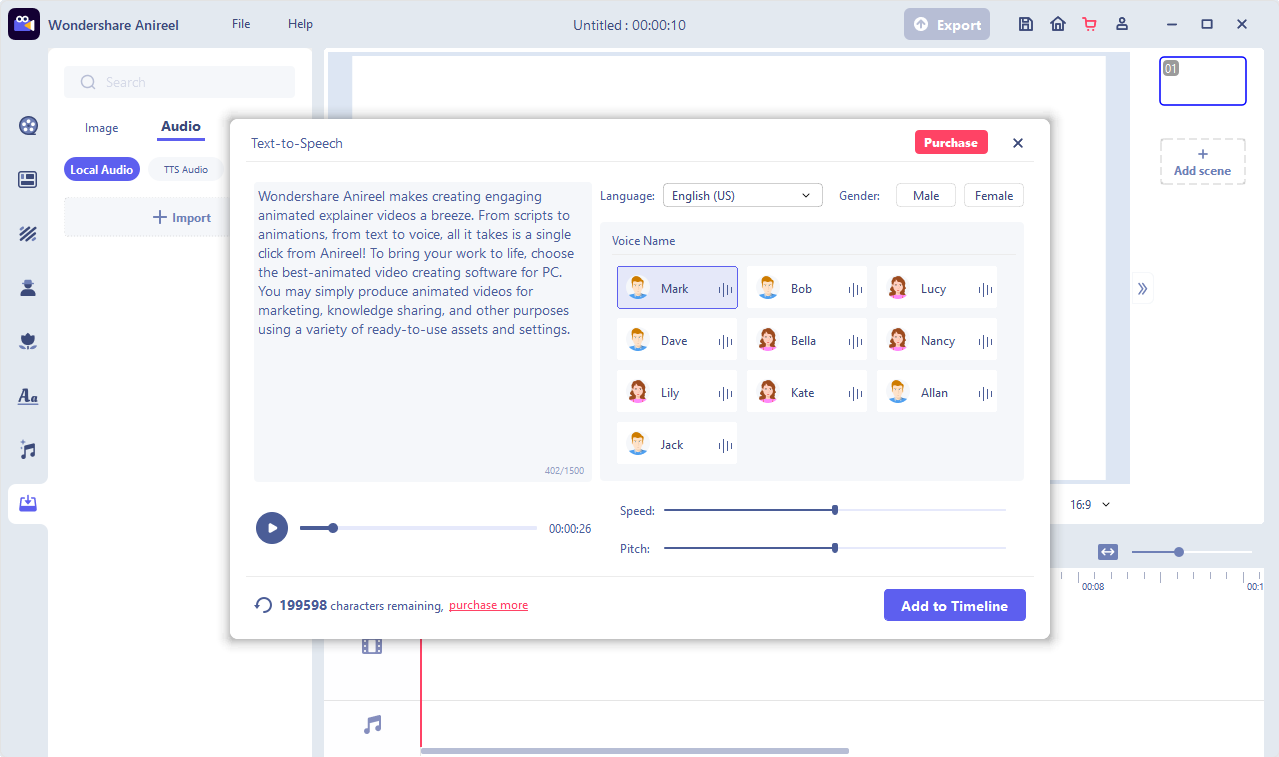Preview Jack voice waveform icon
Image resolution: width=1279 pixels, height=757 pixels.
pos(725,445)
